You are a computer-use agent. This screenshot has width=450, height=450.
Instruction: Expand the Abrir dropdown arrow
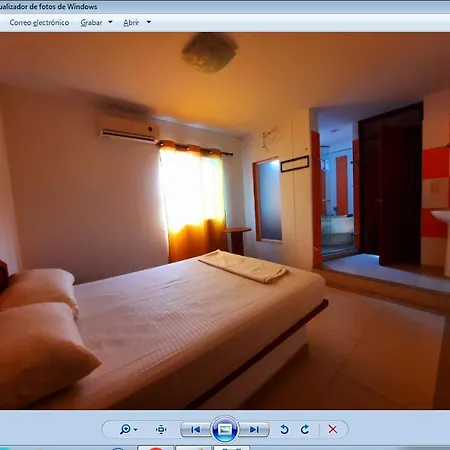coord(149,22)
